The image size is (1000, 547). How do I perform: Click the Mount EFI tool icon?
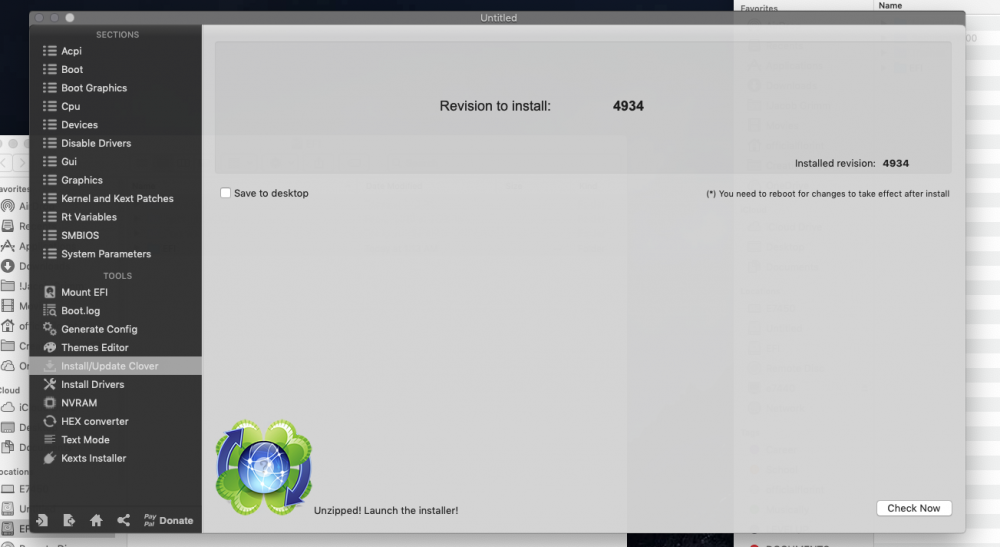click(50, 292)
